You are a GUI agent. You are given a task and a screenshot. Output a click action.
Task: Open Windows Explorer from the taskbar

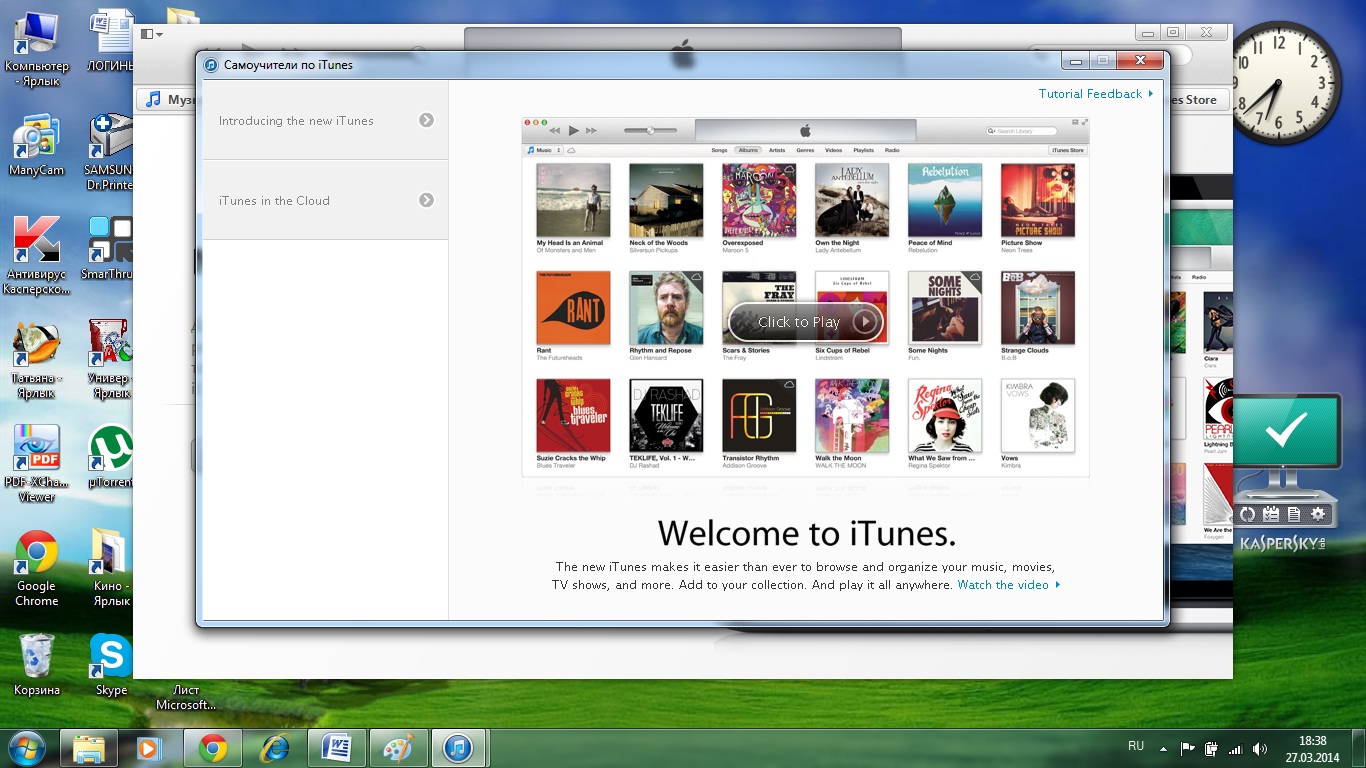tap(88, 748)
